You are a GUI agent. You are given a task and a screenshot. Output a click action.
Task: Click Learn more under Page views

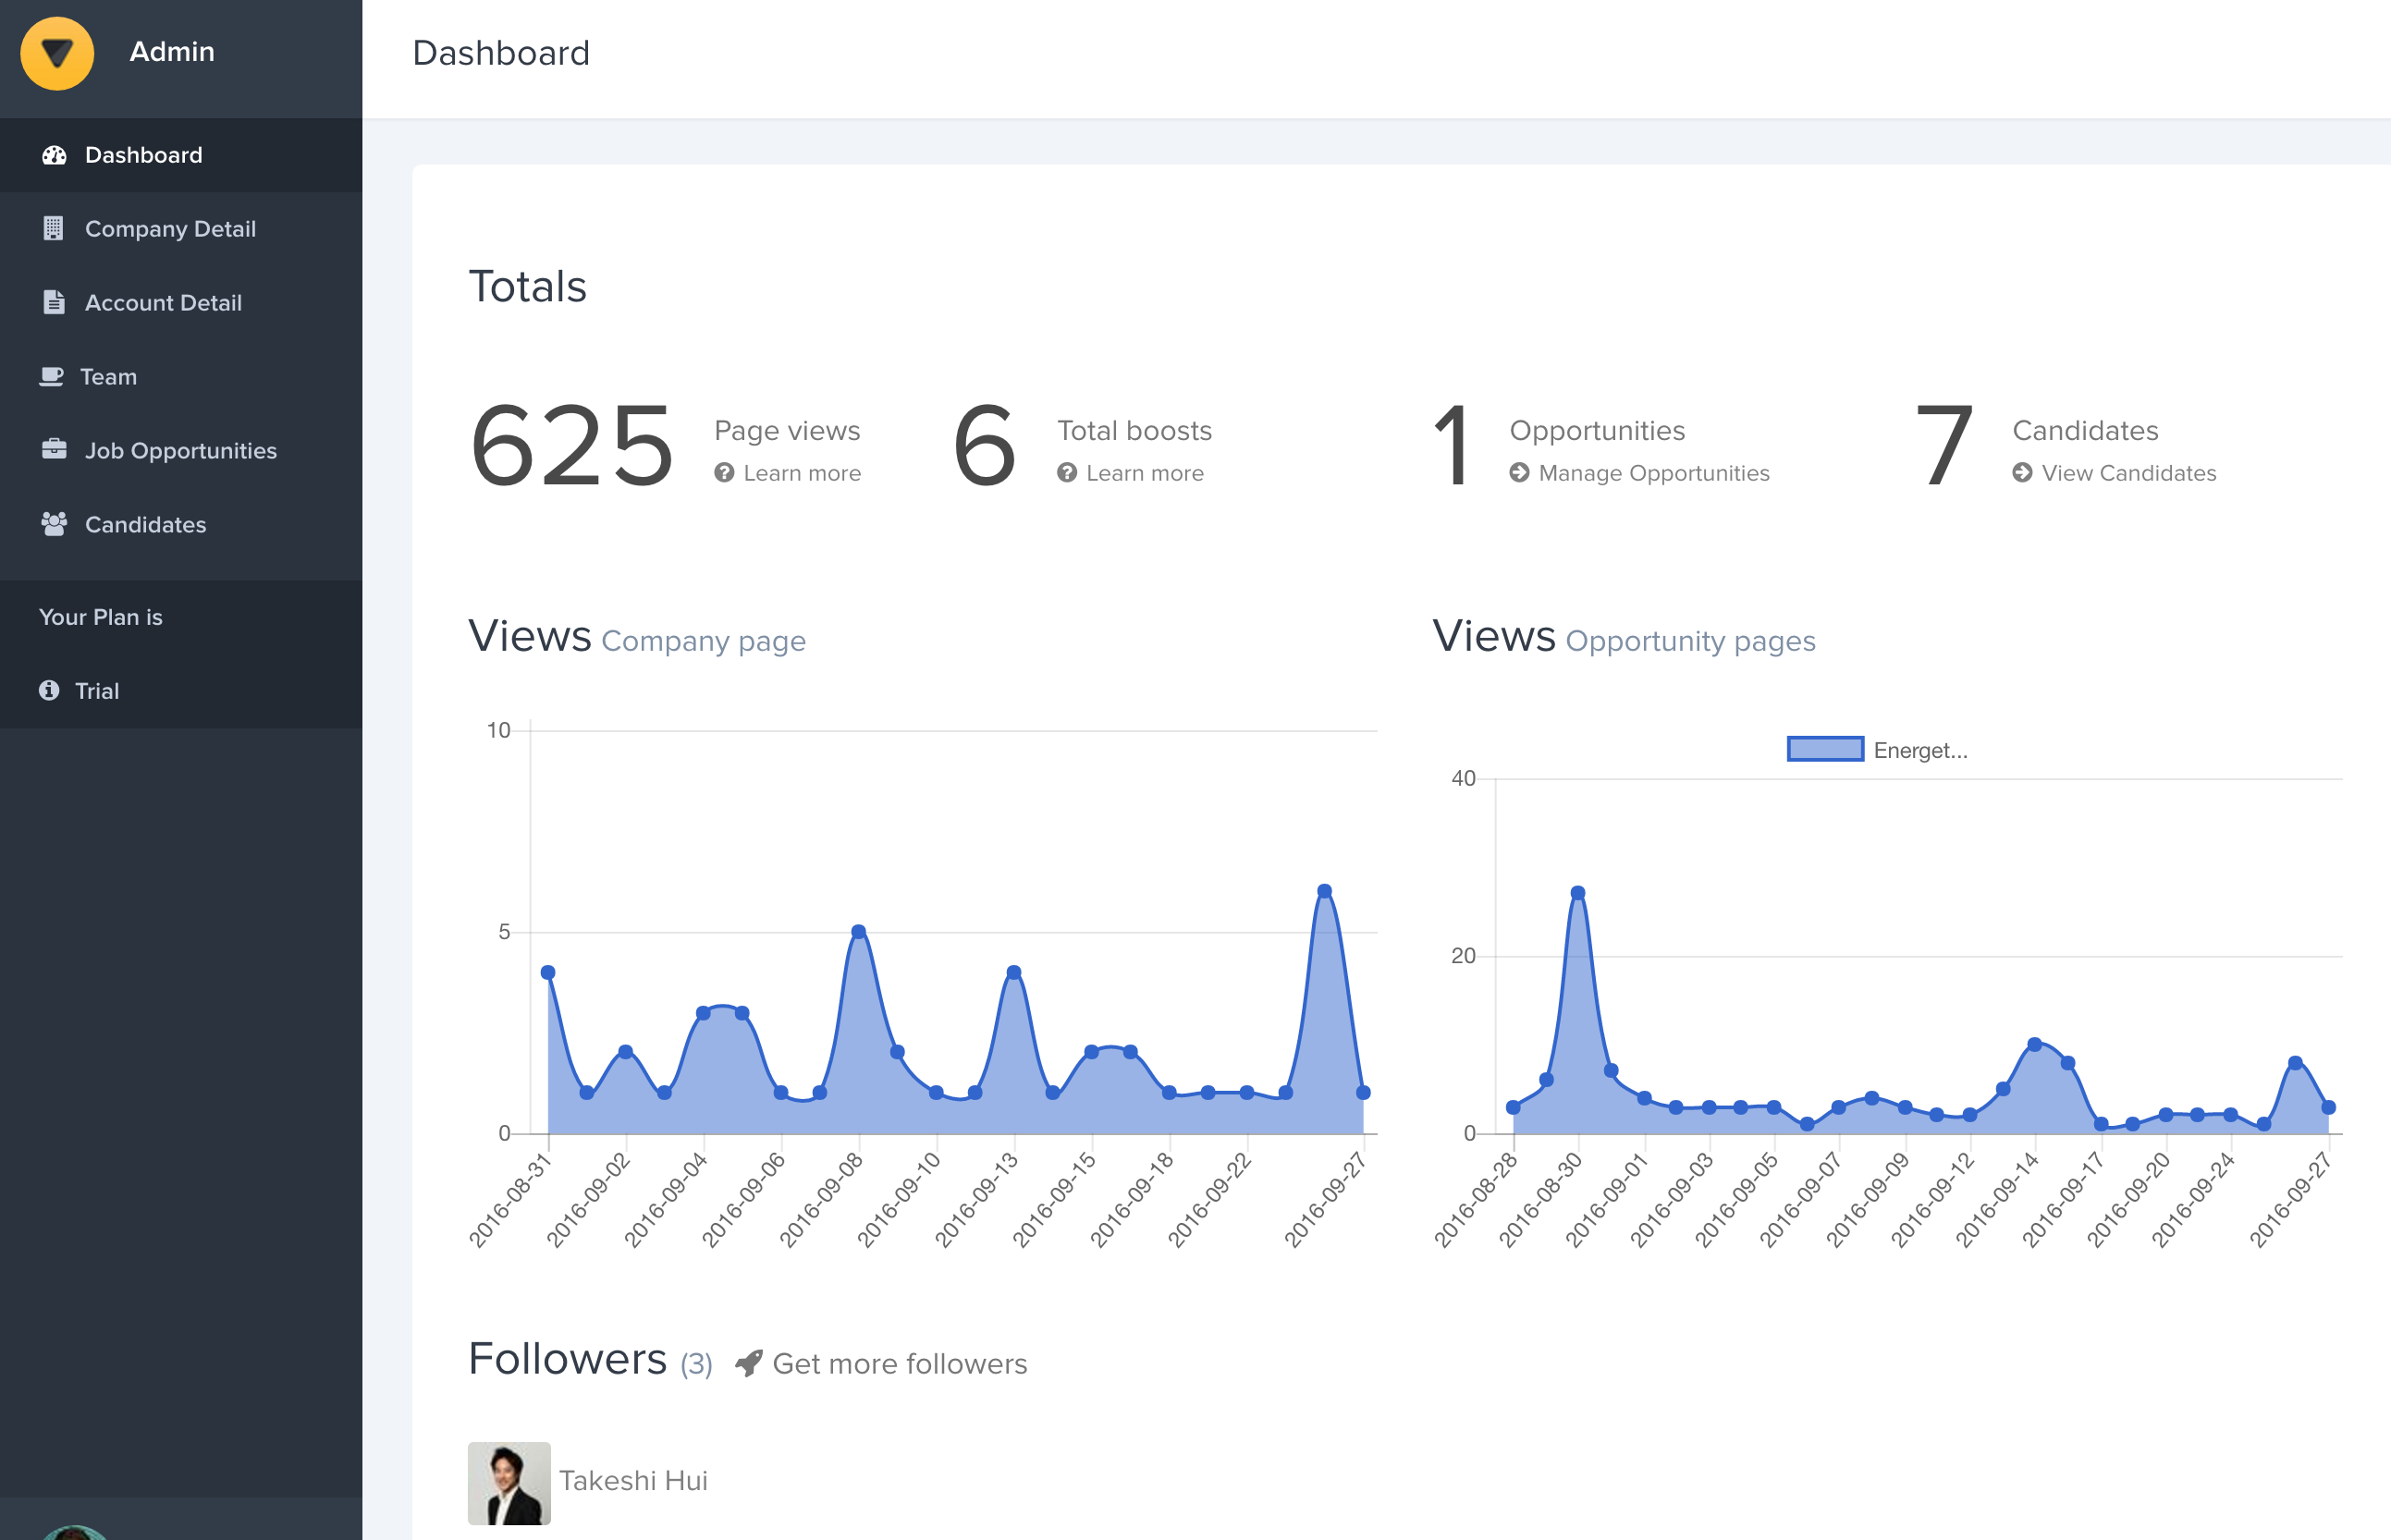(x=801, y=473)
